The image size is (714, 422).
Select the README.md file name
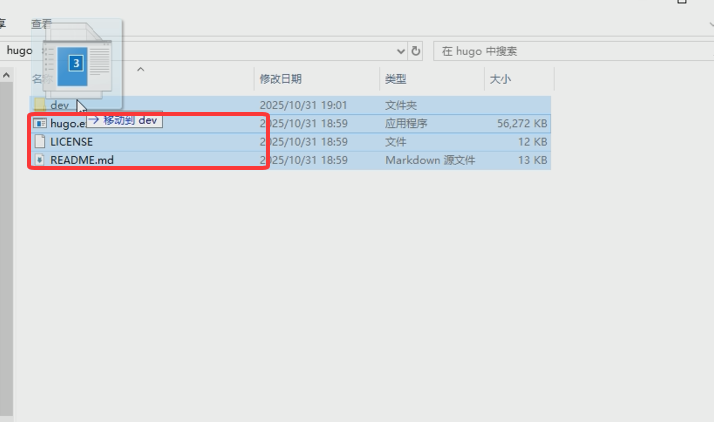(x=82, y=160)
